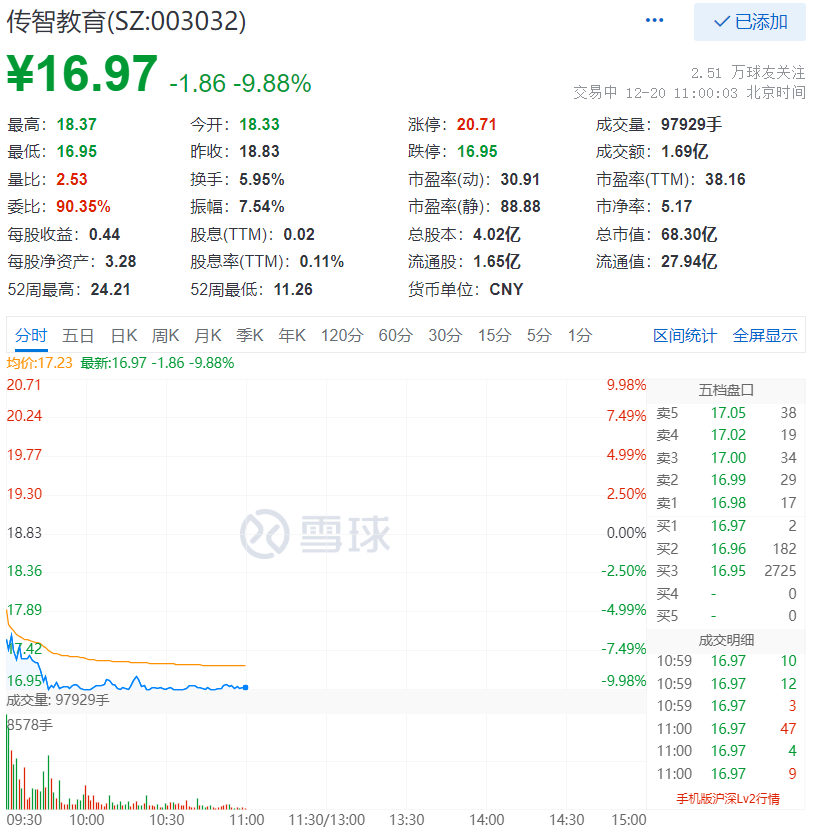
Task: Open the 日K candlestick tab
Action: (124, 336)
